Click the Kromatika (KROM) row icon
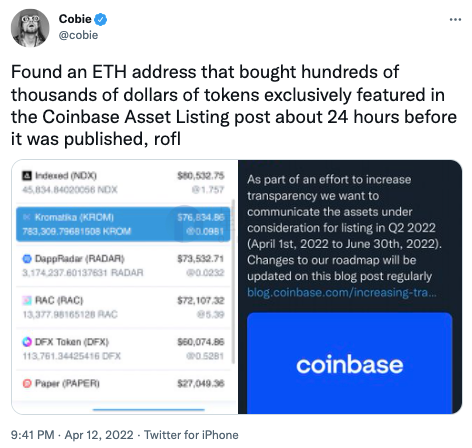Image resolution: width=472 pixels, height=448 pixels. 27,217
